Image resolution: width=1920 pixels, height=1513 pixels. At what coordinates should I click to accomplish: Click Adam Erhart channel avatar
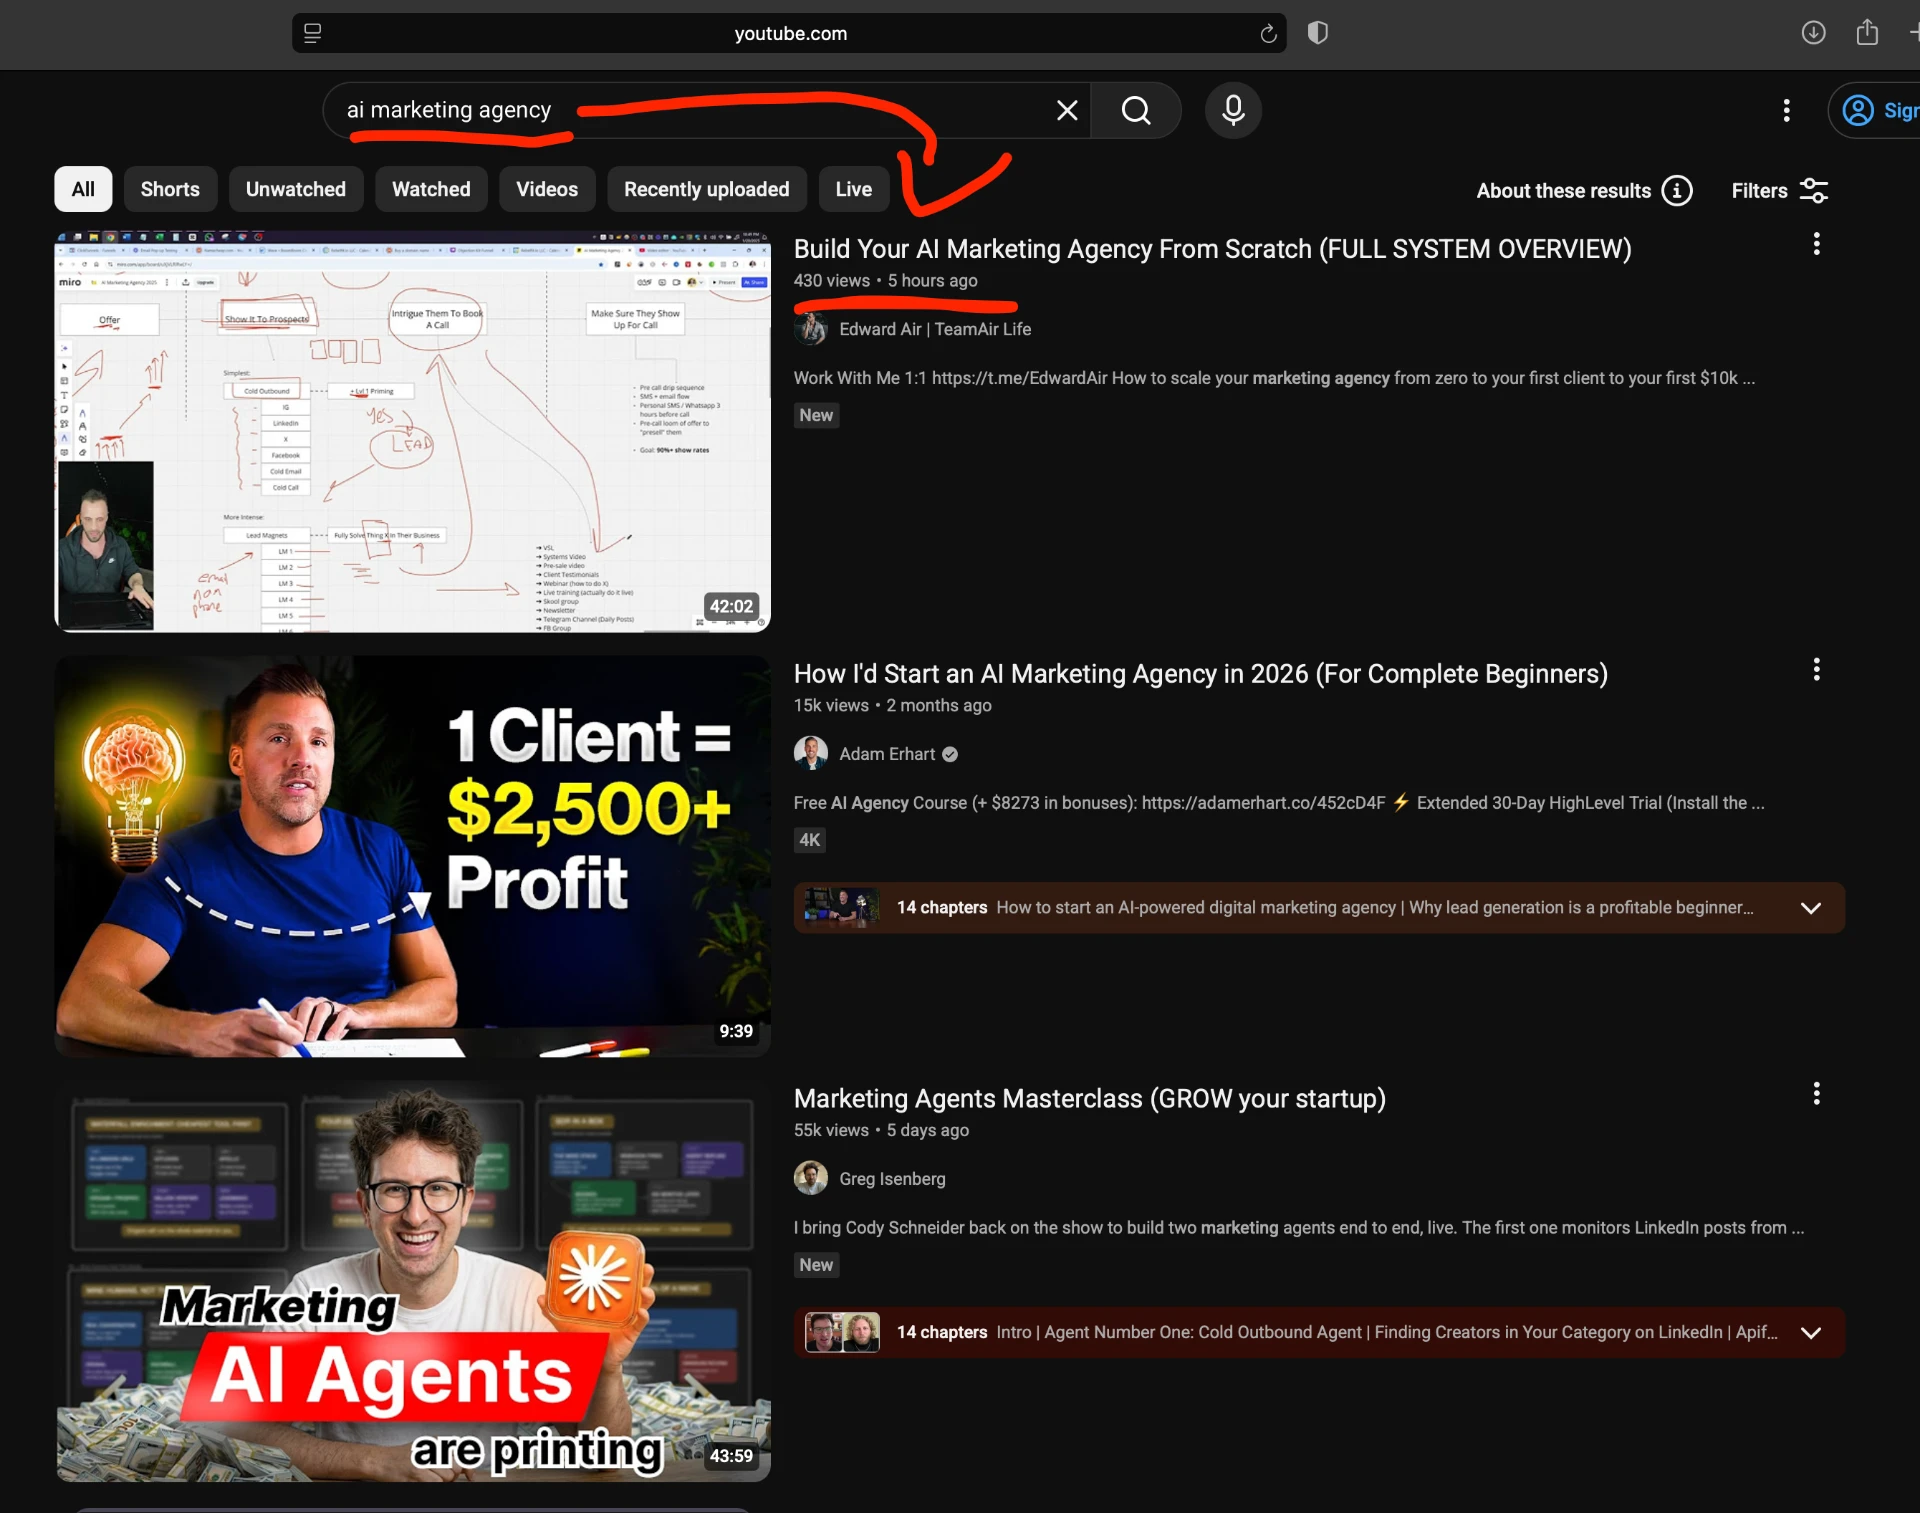pos(811,754)
